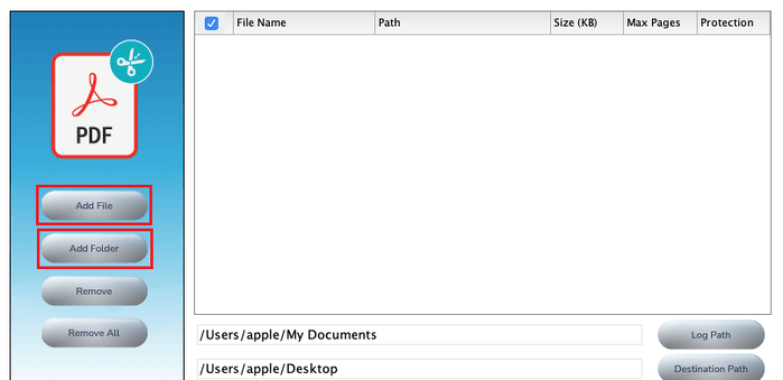Click the Remove All button
The height and width of the screenshot is (380, 783).
pos(94,333)
